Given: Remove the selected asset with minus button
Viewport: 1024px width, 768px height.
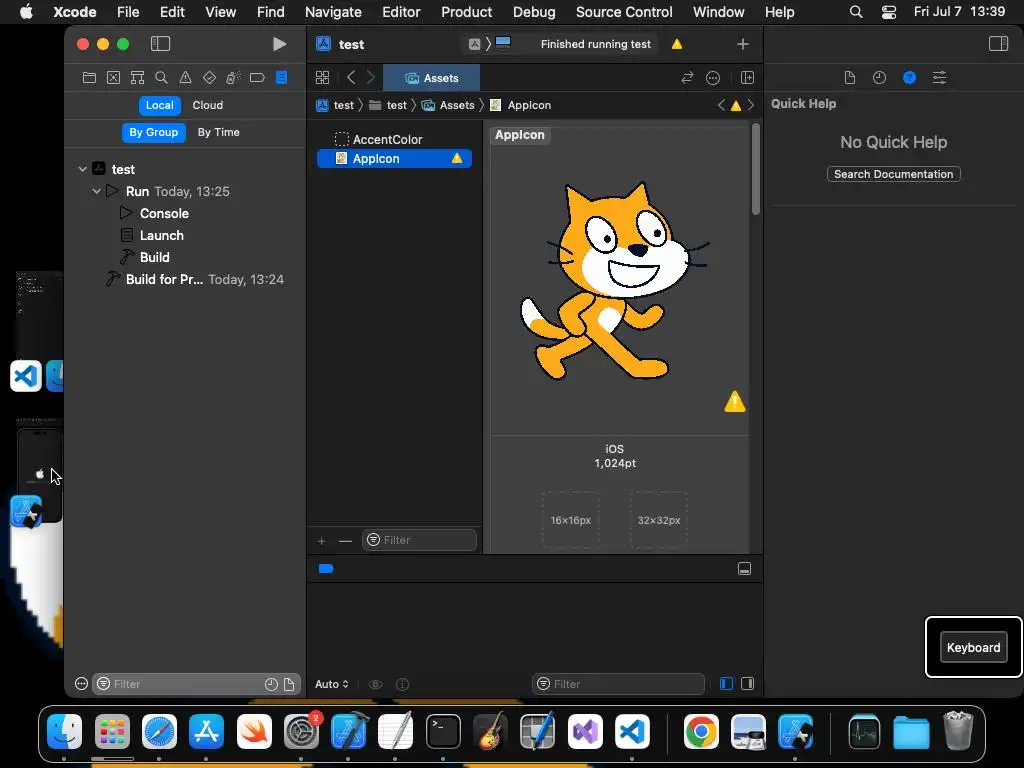Looking at the screenshot, I should coord(345,541).
